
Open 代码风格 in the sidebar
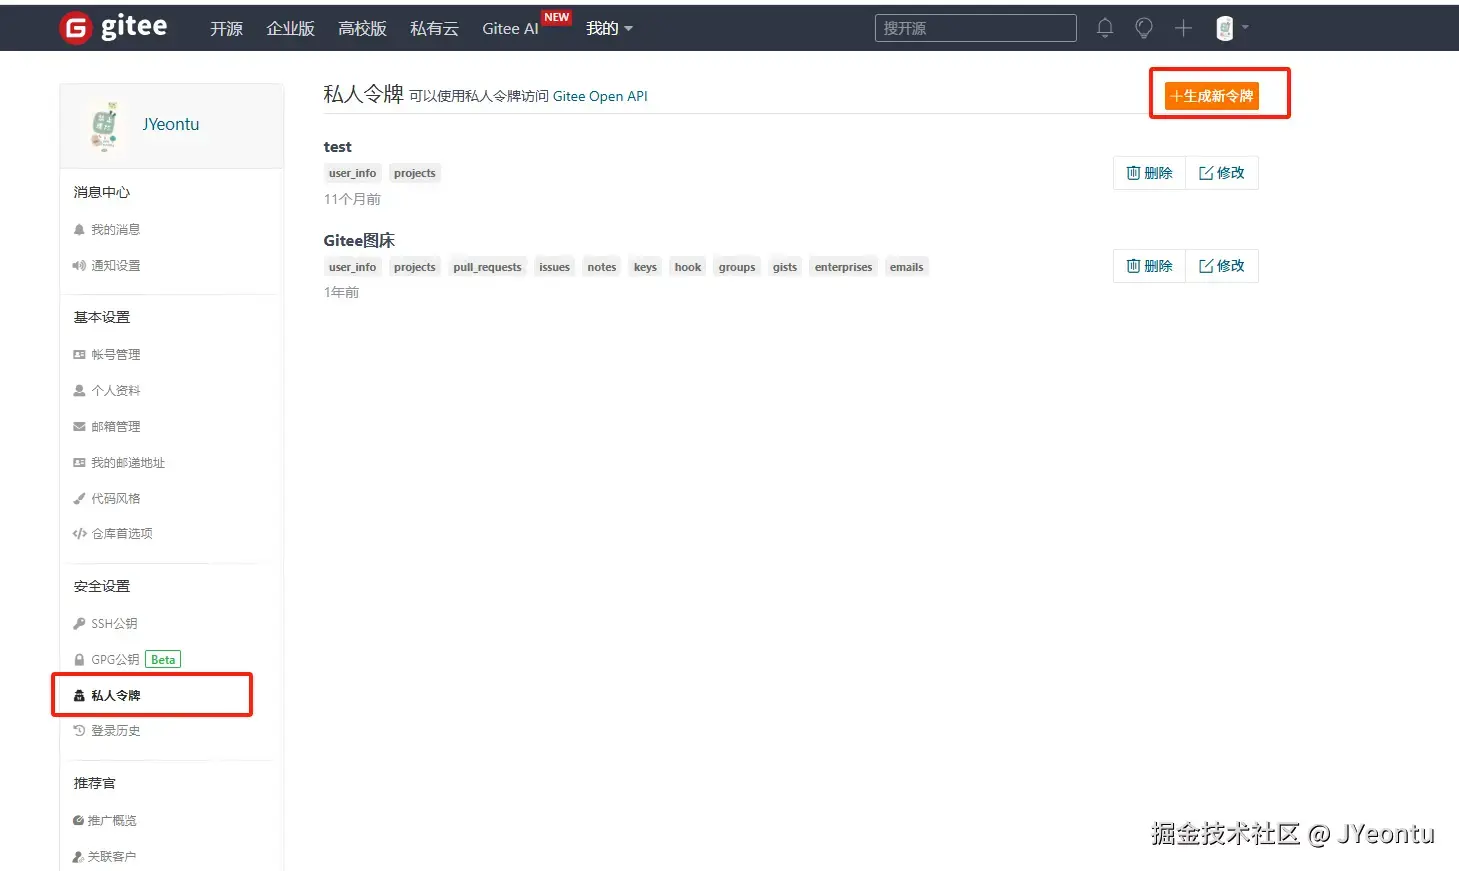click(107, 498)
